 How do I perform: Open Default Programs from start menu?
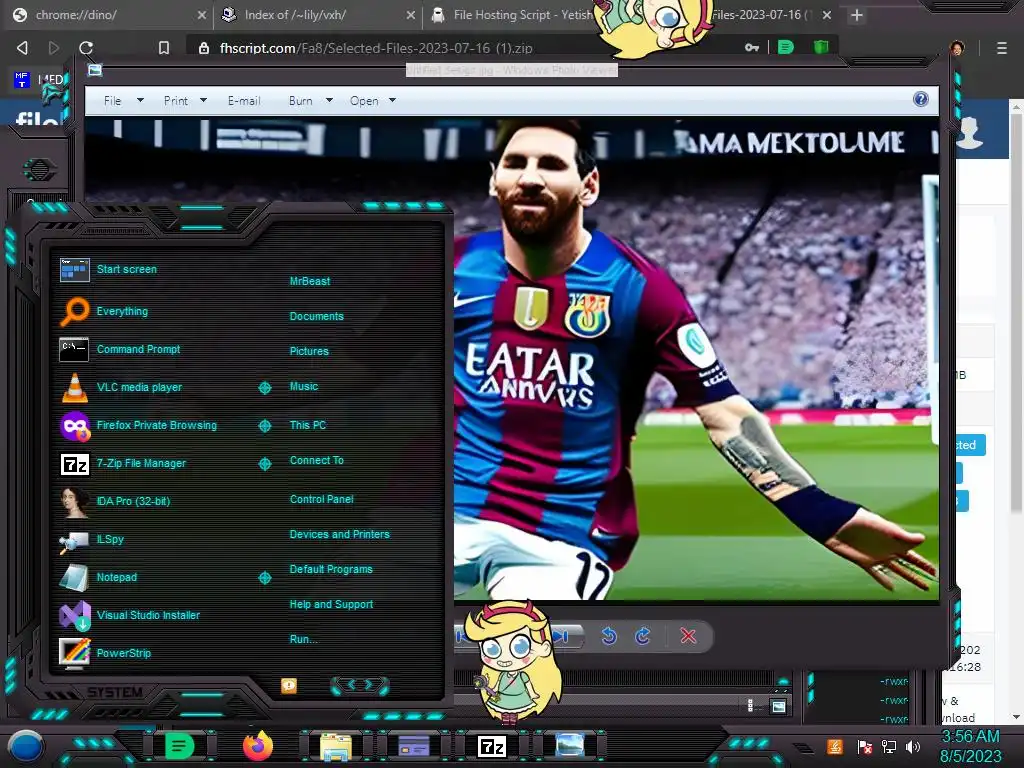(331, 569)
